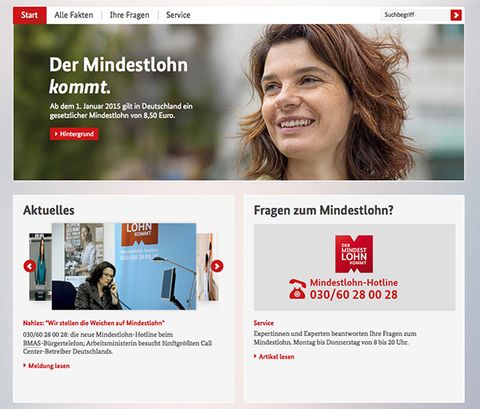Show the previous Aktuelles carousel slide
The width and height of the screenshot is (480, 409).
(30, 266)
